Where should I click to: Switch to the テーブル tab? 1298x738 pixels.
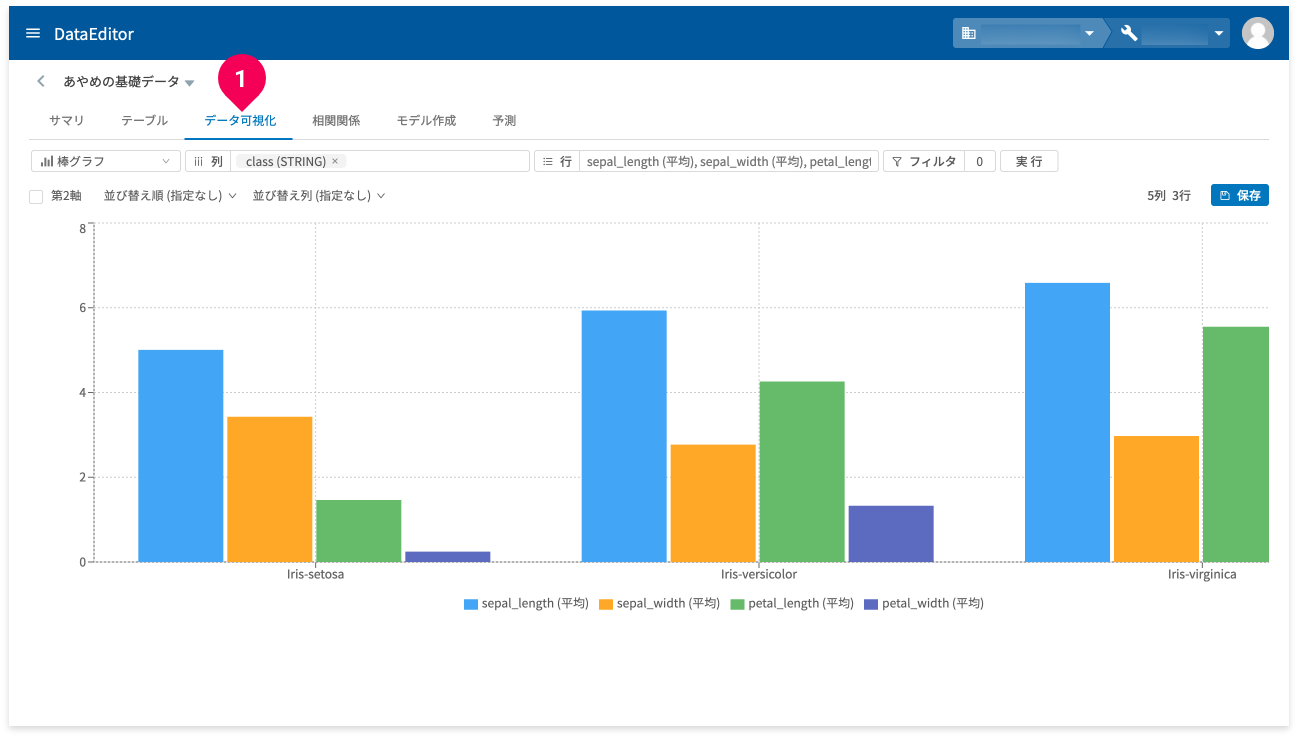click(144, 120)
